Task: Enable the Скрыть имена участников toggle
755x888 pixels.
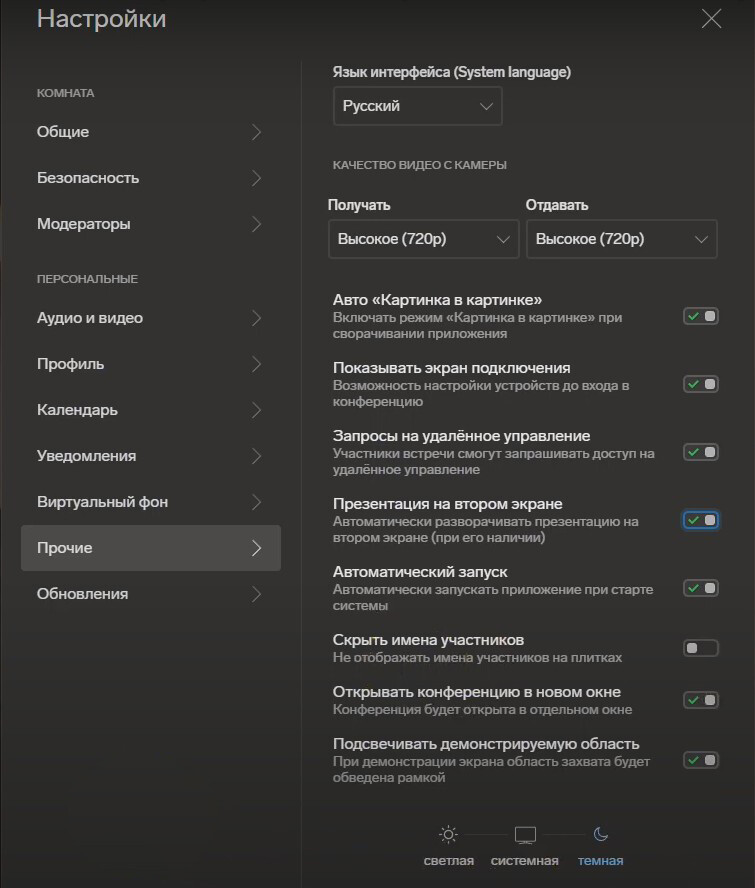Action: pos(701,648)
